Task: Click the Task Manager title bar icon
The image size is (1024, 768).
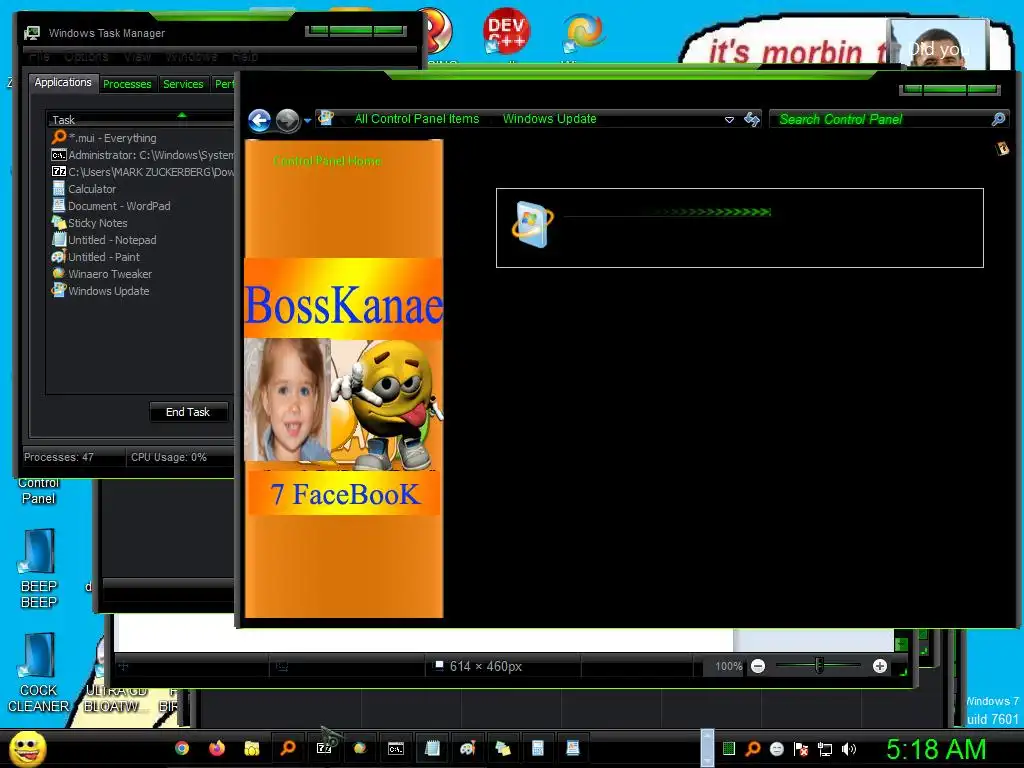Action: (32, 33)
